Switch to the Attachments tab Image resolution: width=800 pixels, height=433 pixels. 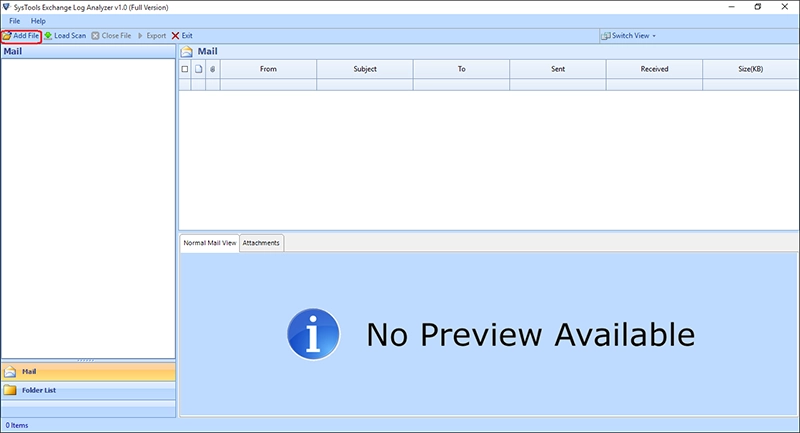261,243
